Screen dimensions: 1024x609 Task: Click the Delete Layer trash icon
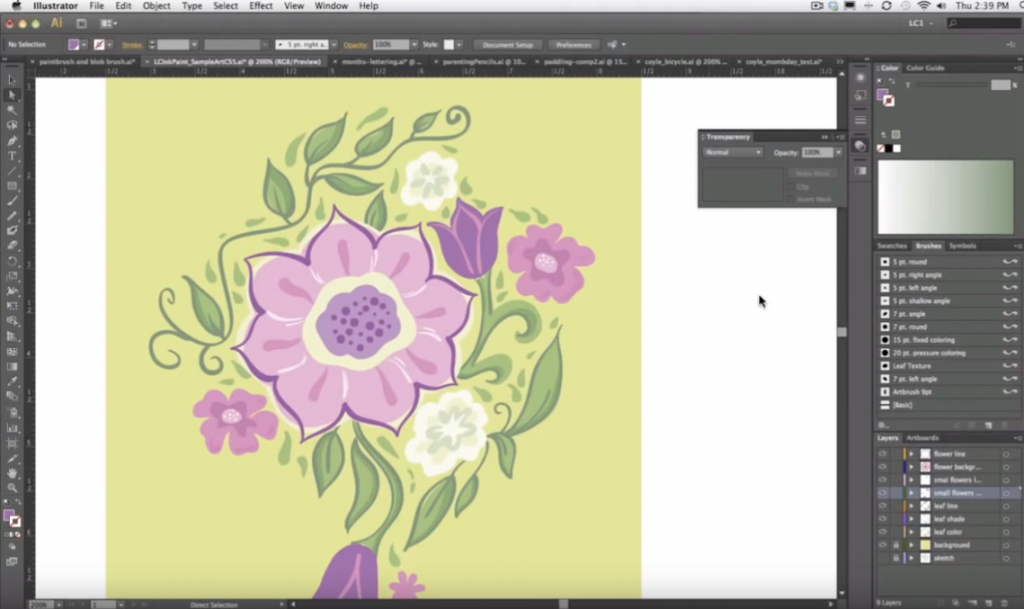(1006, 602)
